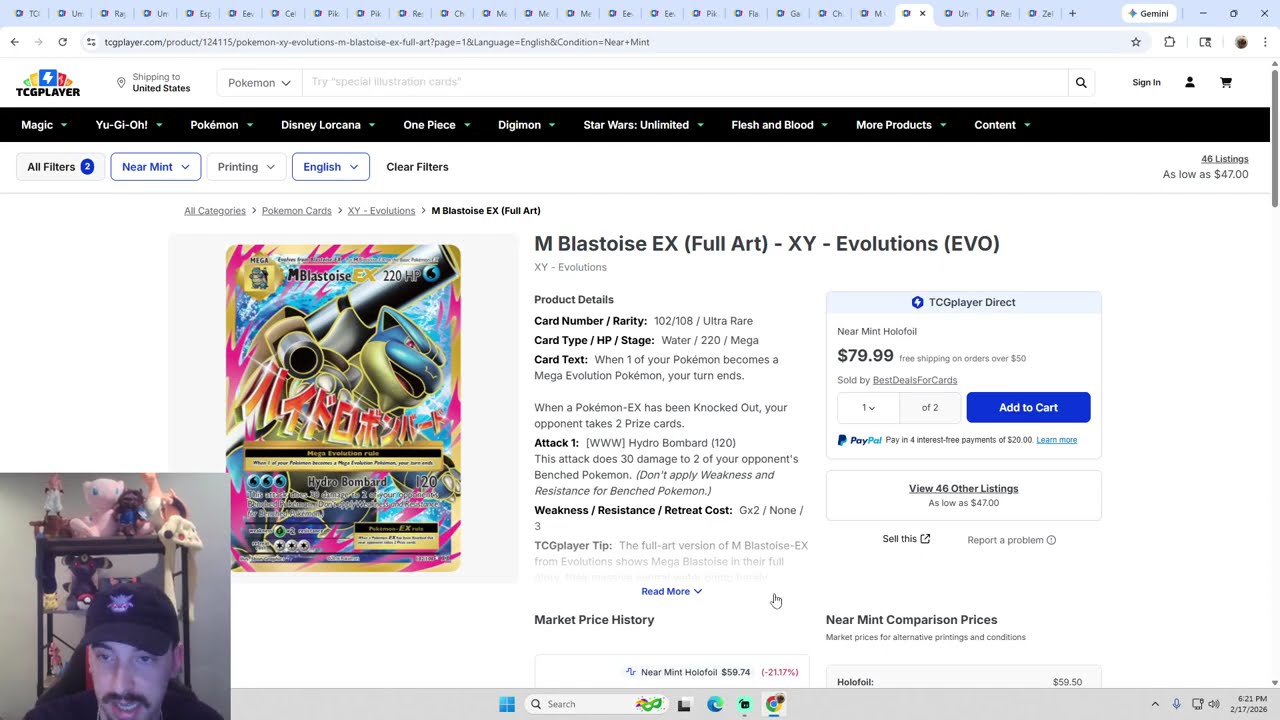Go to the XY - Evolutions breadcrumb
1280x720 pixels.
click(381, 211)
